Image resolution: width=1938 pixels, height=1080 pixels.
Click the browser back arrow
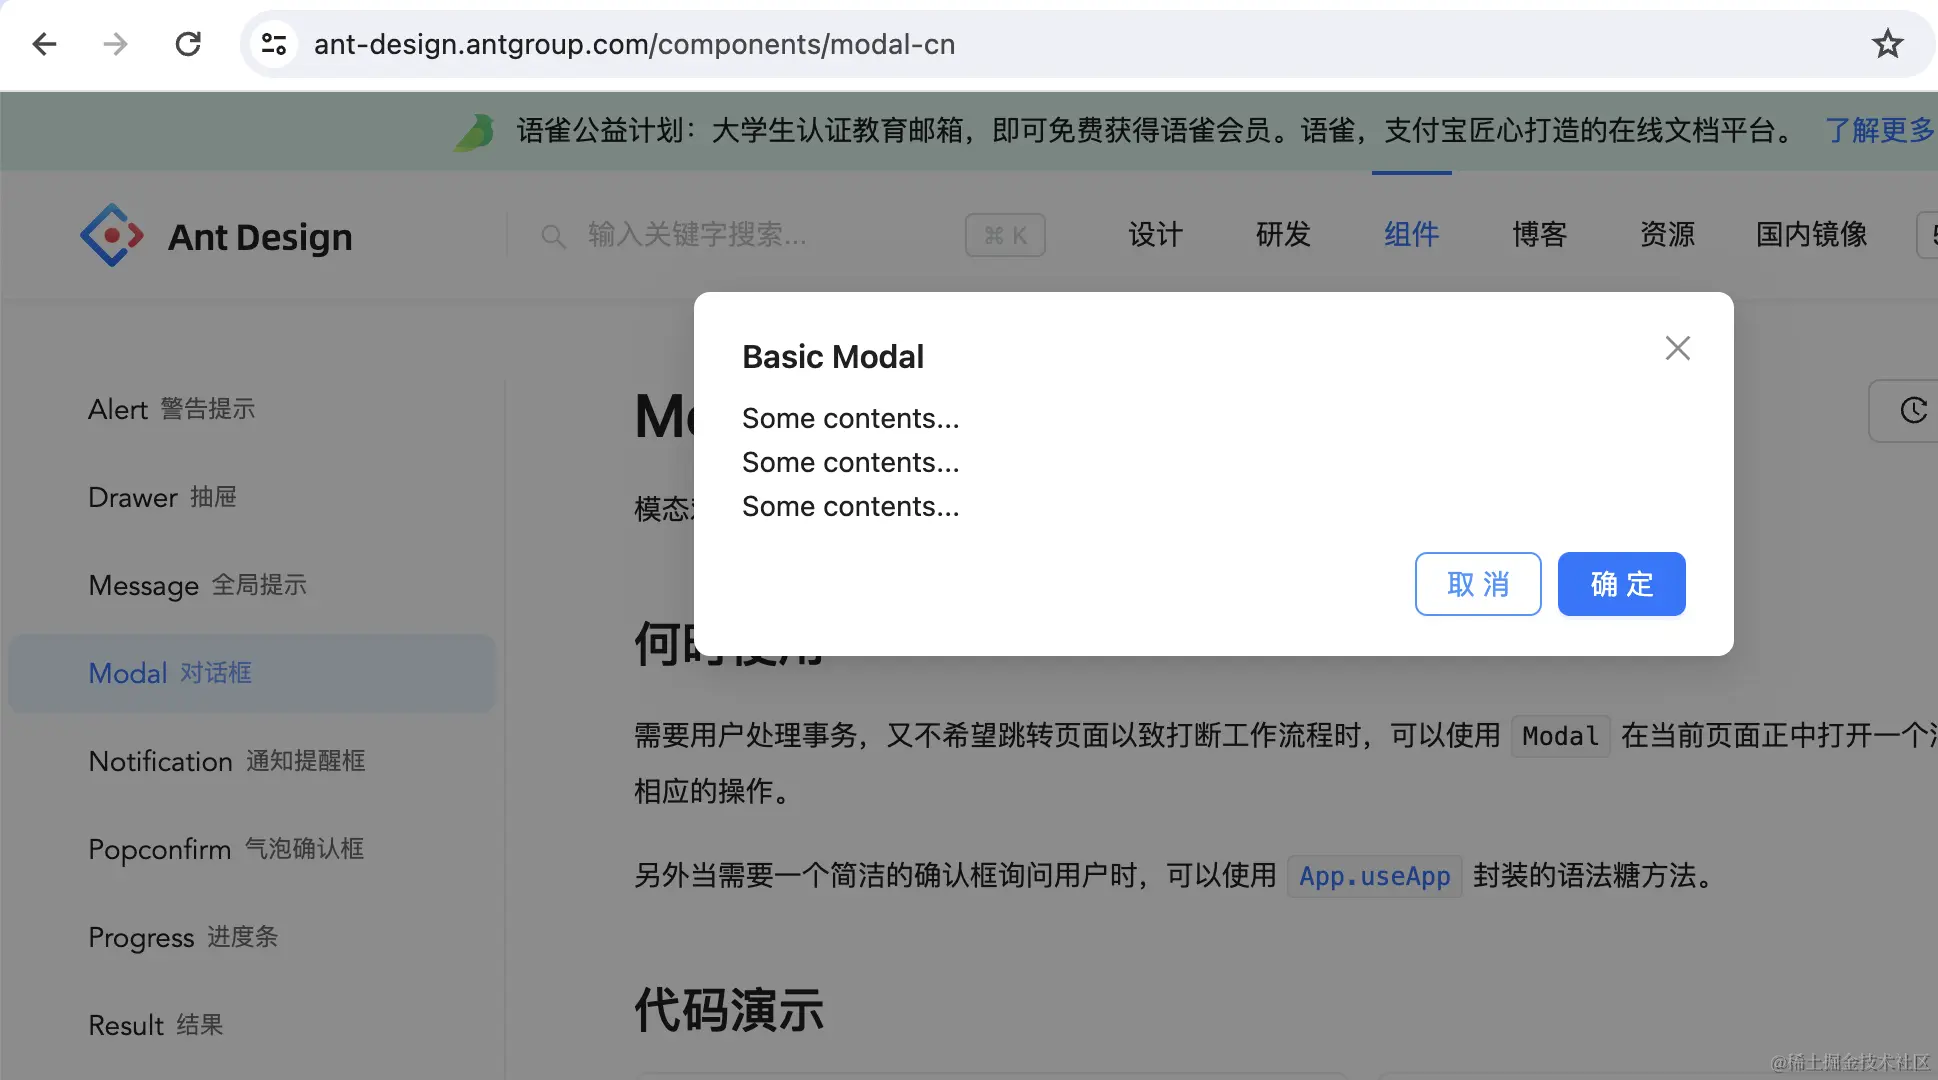point(44,44)
